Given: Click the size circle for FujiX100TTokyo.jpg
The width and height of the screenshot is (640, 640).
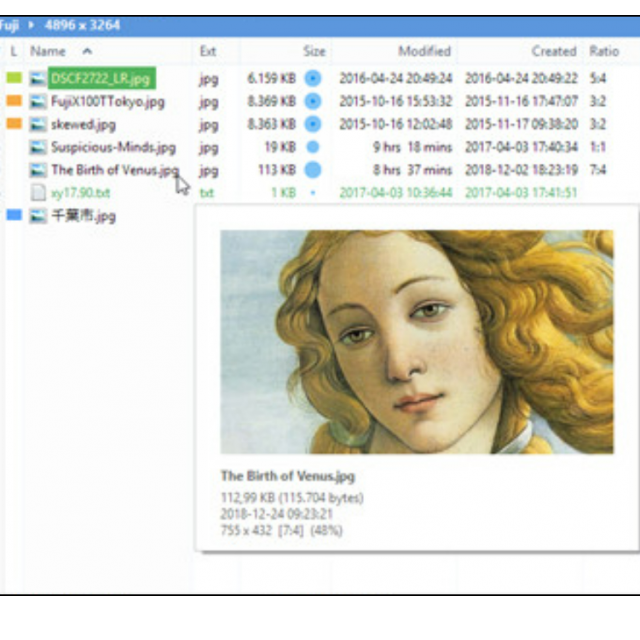Looking at the screenshot, I should pos(313,101).
